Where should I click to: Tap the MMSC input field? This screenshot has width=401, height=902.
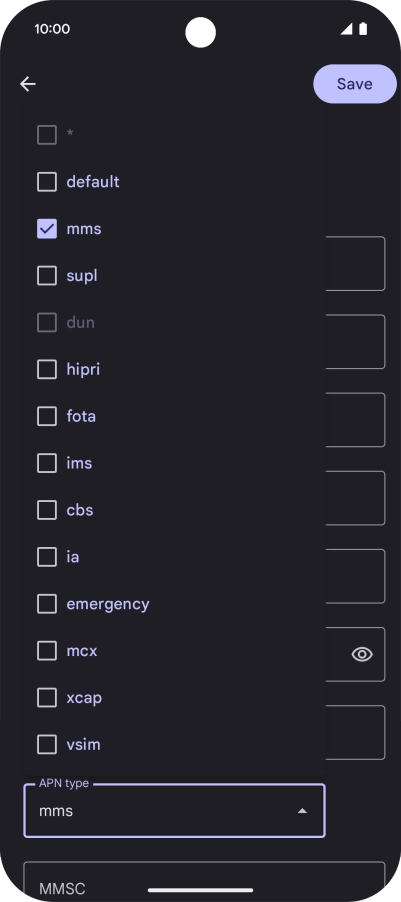(x=204, y=881)
